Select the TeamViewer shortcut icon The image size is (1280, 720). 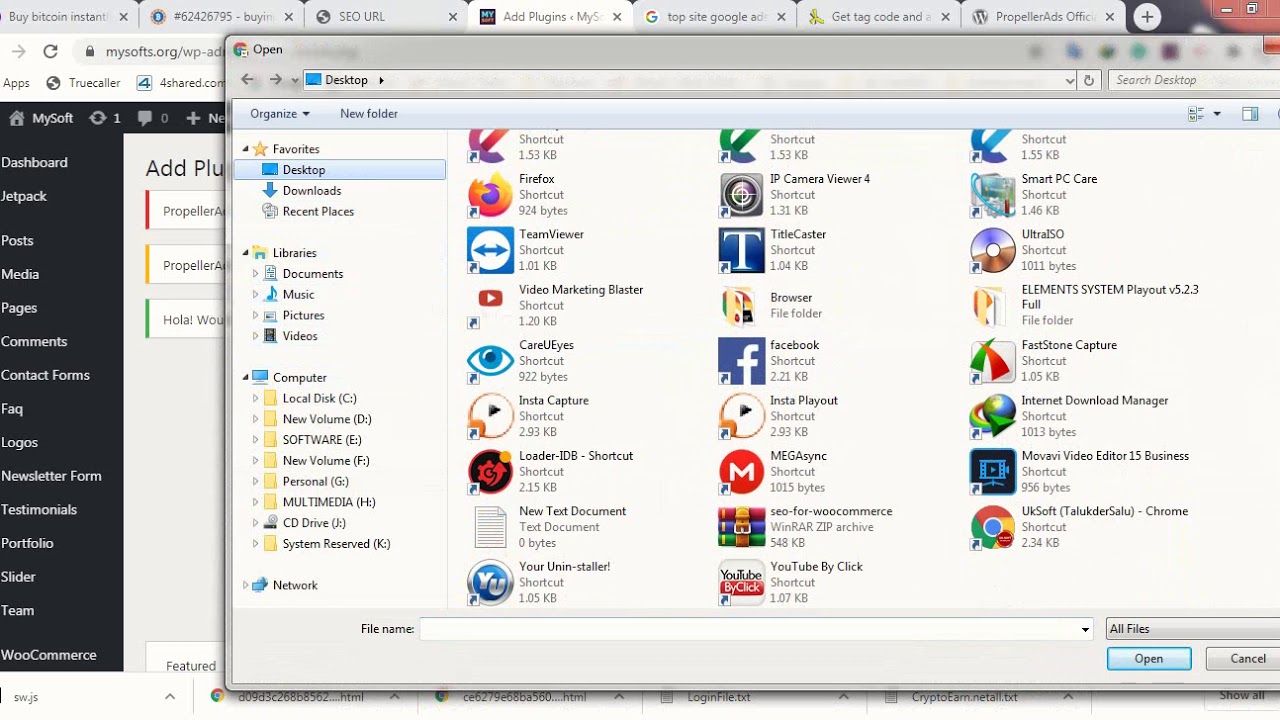click(490, 250)
